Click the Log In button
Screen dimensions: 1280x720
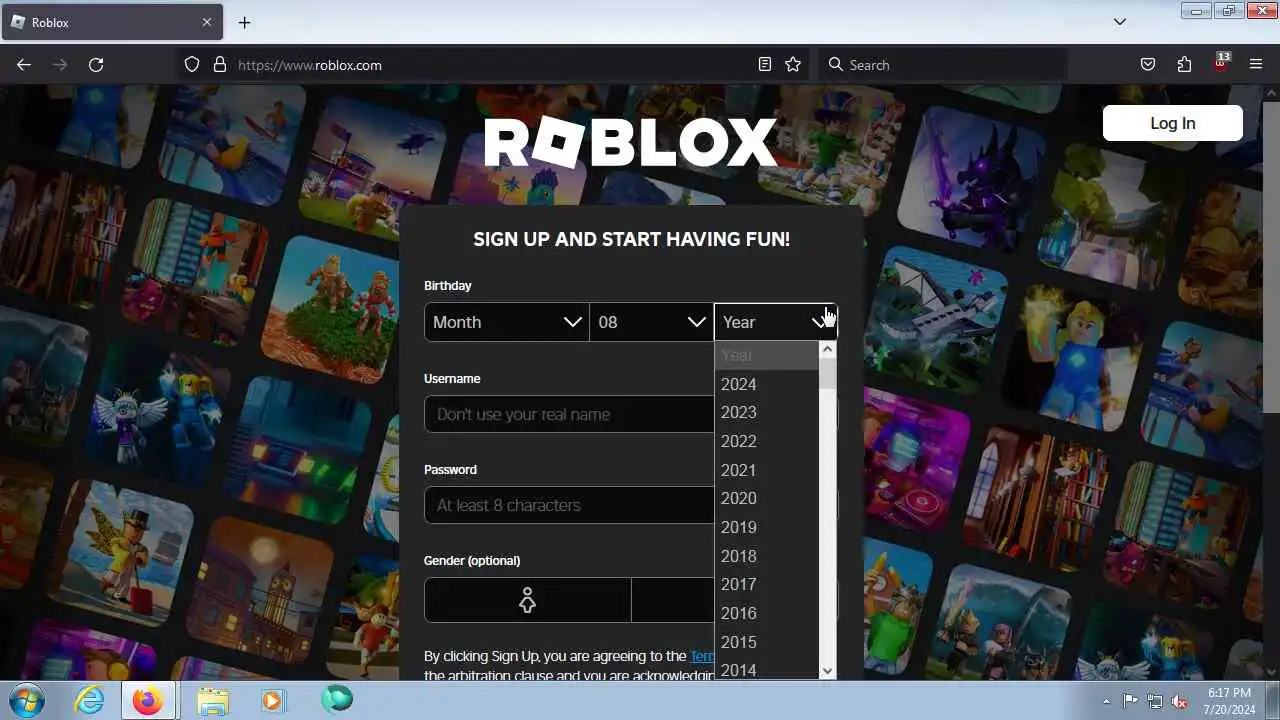click(x=1172, y=123)
